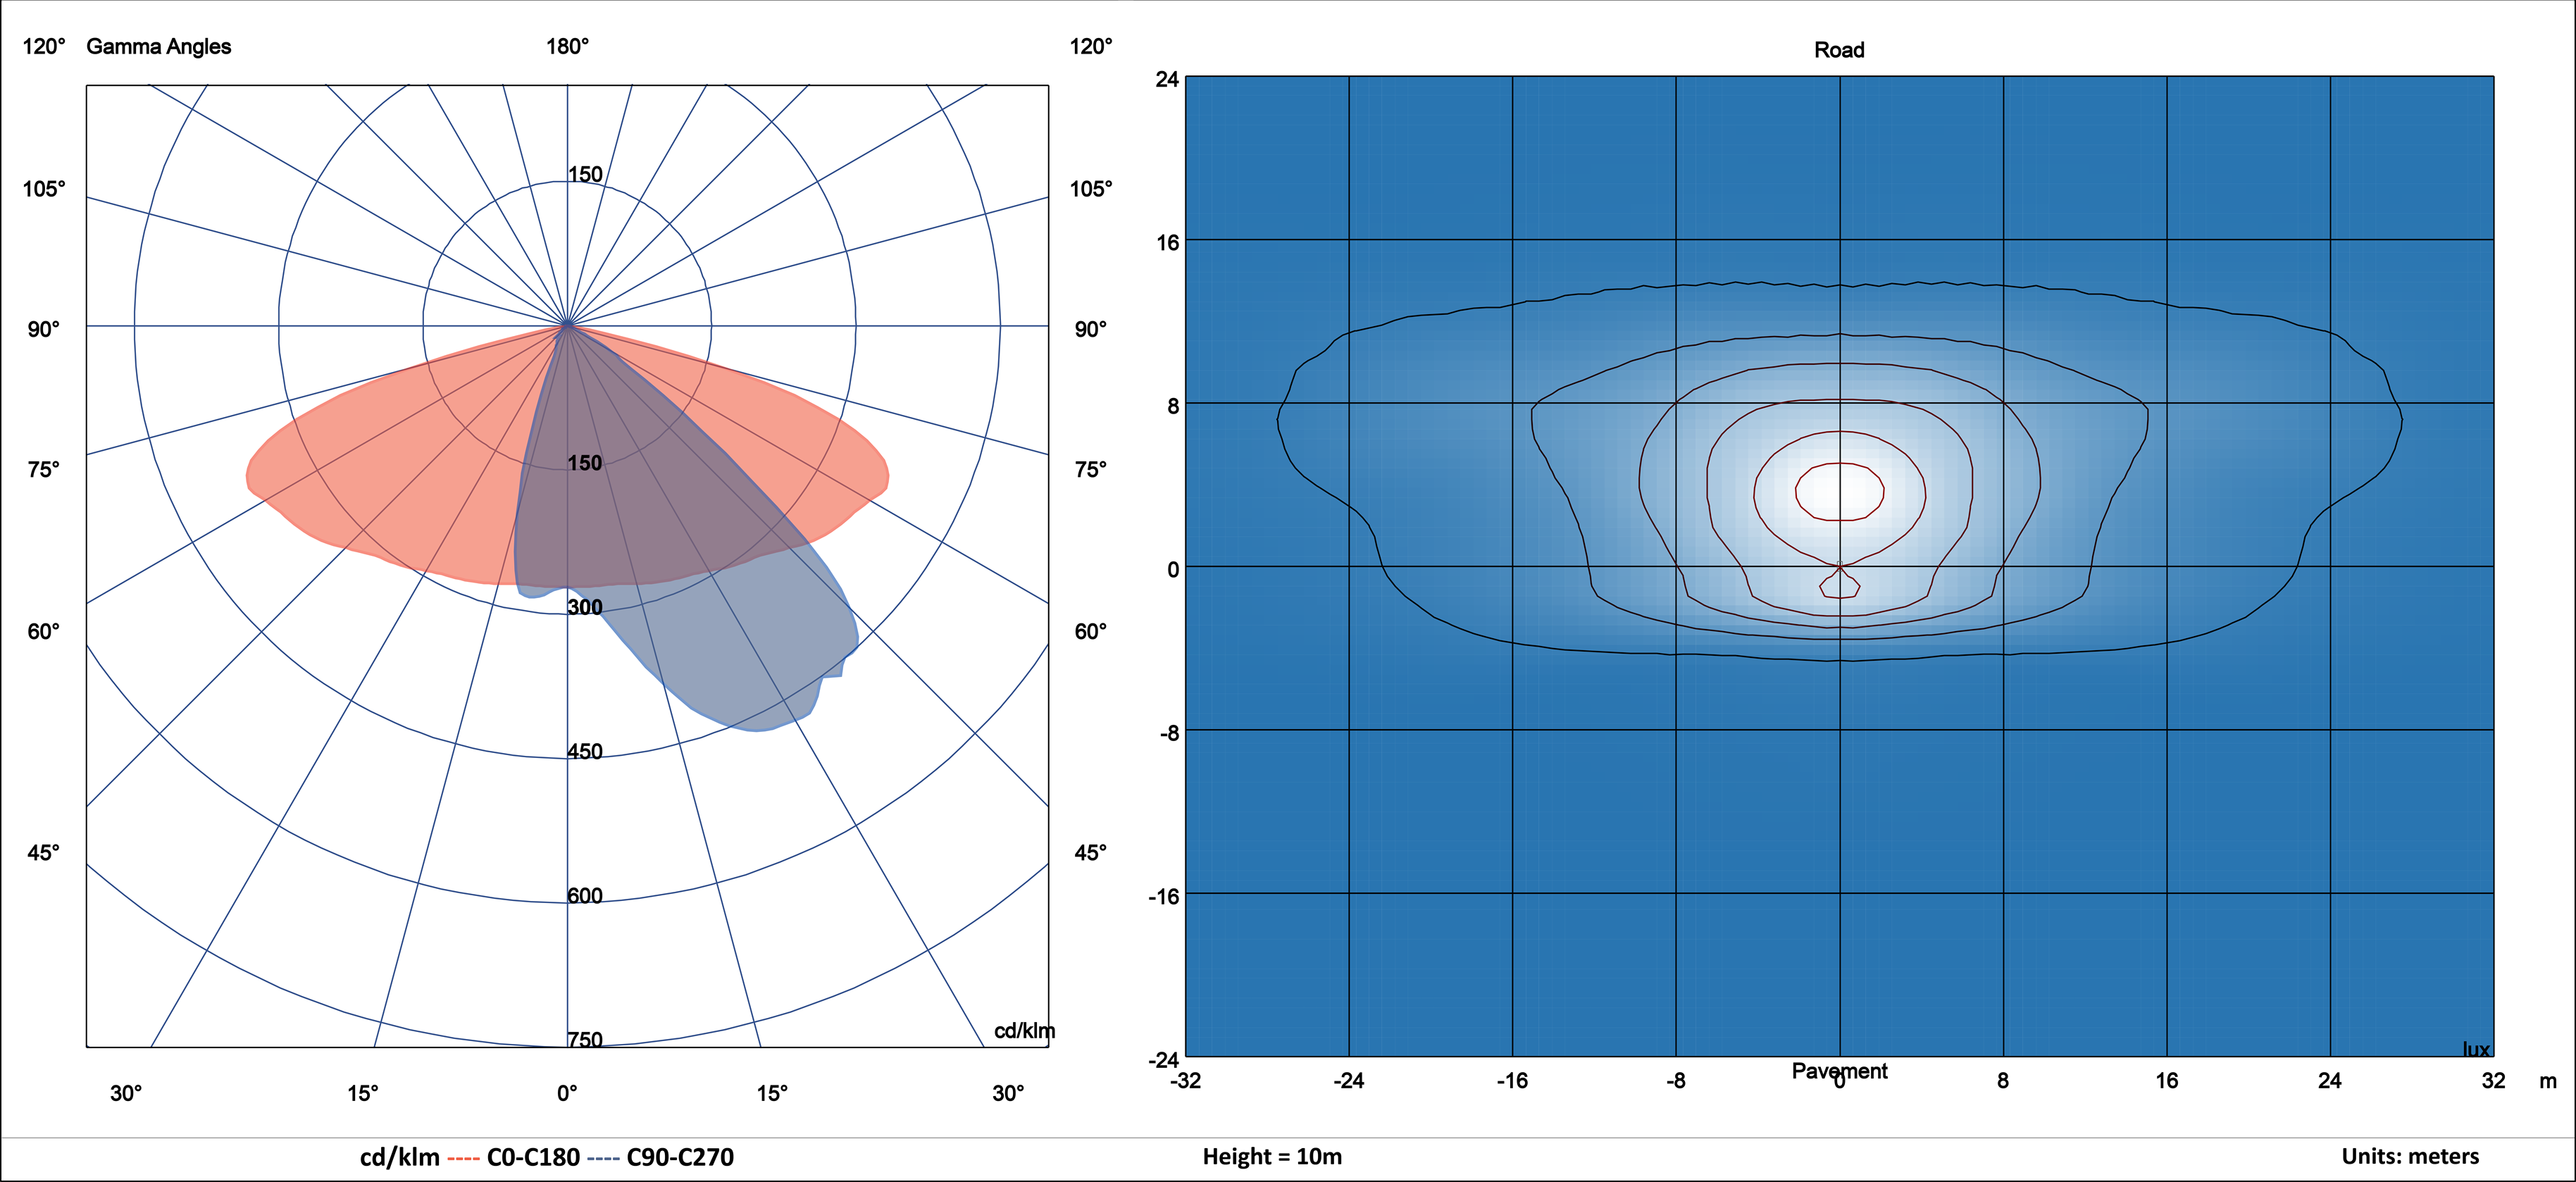Image resolution: width=2576 pixels, height=1182 pixels.
Task: Click the innermost isolux contour hotspot
Action: pyautogui.click(x=1839, y=491)
